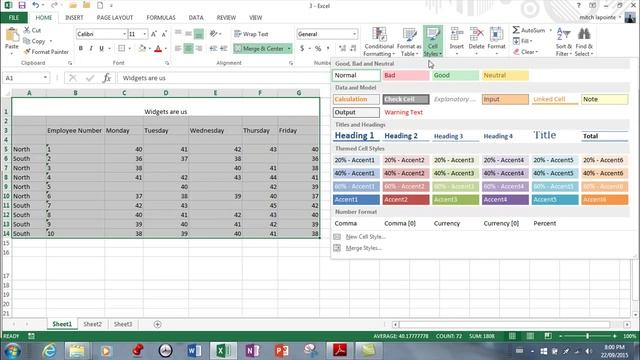The image size is (640, 360).
Task: Click the Delete cells icon
Action: 476,34
